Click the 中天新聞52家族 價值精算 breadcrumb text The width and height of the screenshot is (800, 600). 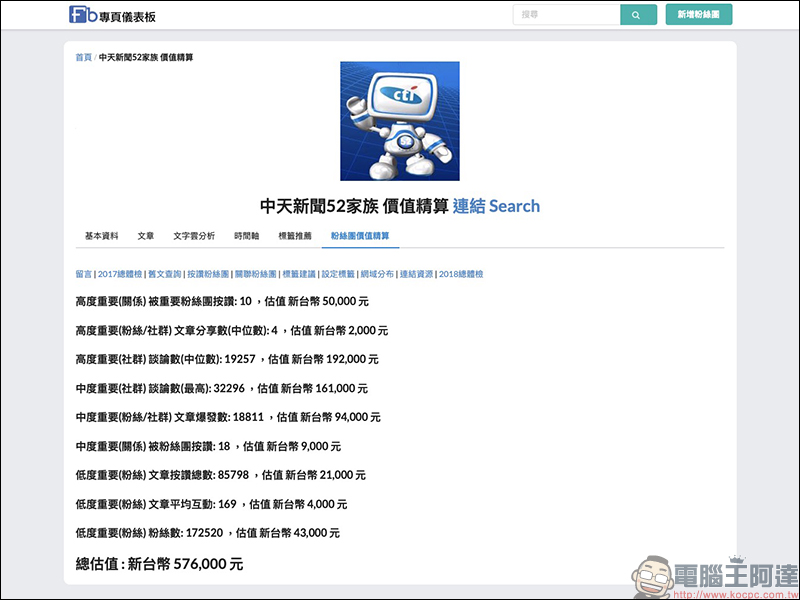point(146,57)
